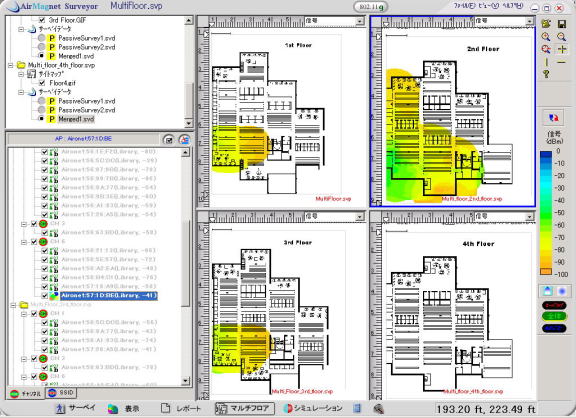Screen dimensions: 576x418
Task: Open help via the question mark icon
Action: point(546,75)
